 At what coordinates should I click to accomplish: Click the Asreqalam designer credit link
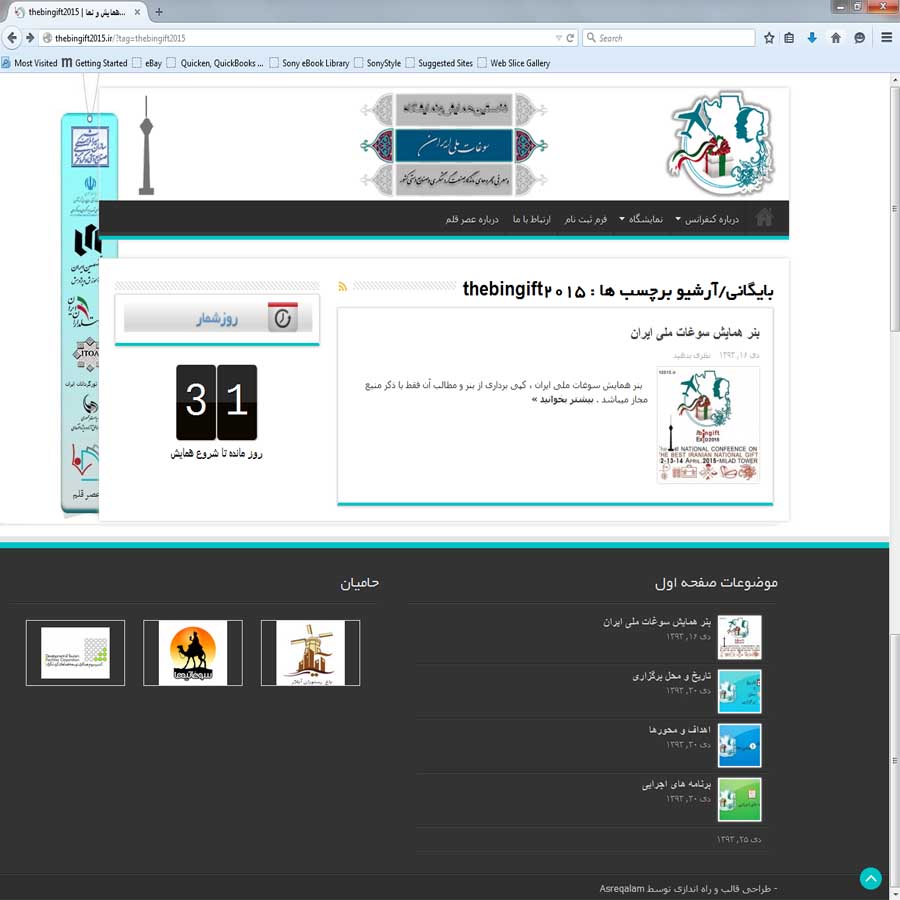622,889
